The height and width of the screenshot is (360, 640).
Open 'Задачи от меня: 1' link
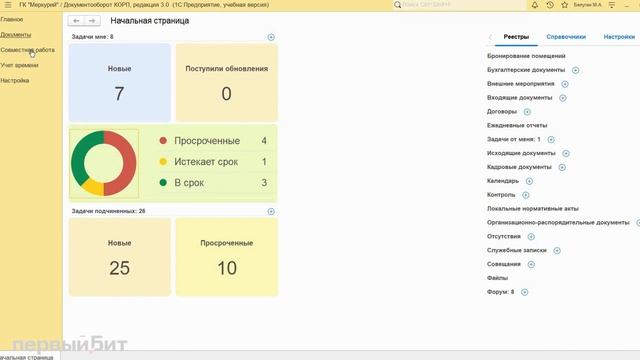[513, 139]
